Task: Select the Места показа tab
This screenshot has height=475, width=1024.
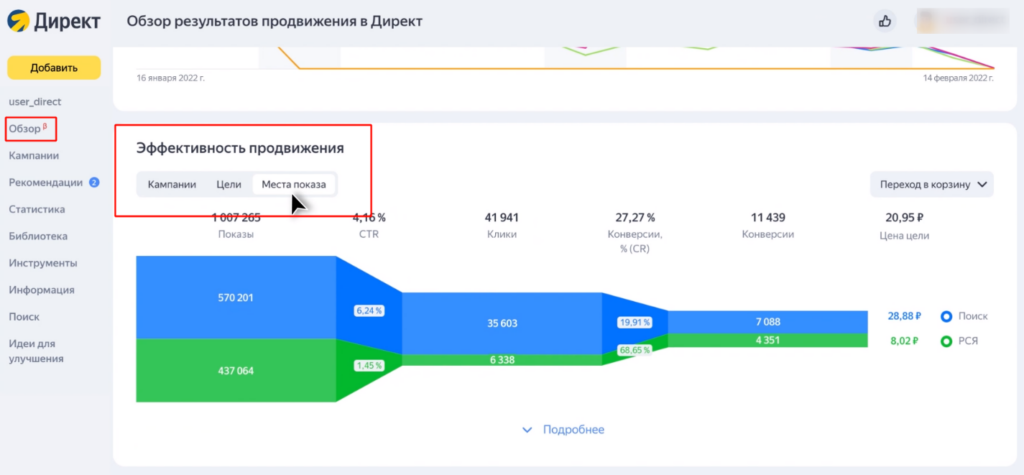Action: pyautogui.click(x=294, y=184)
